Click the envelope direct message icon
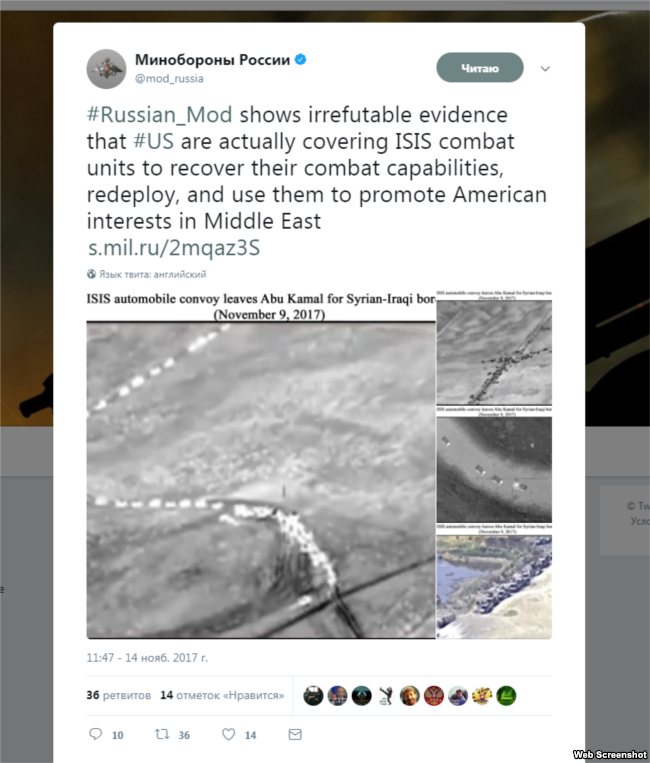The image size is (650, 763). pos(295,734)
